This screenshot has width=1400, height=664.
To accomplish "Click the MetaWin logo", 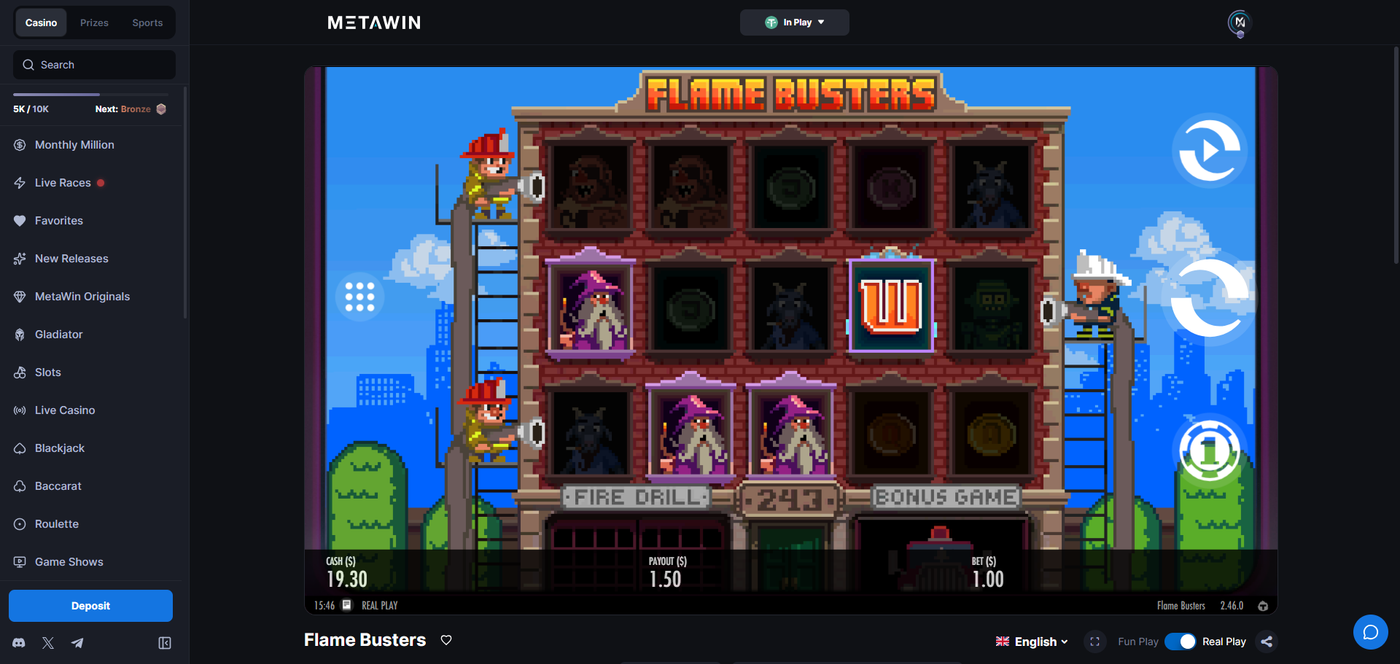I will (374, 22).
